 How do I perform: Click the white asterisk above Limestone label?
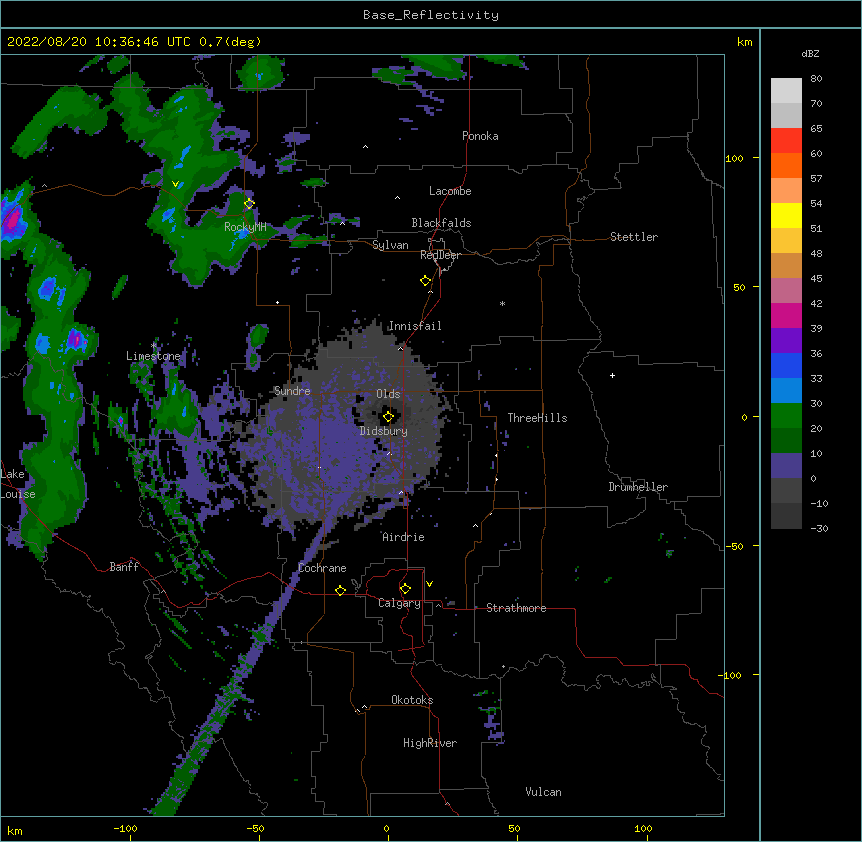(x=154, y=345)
